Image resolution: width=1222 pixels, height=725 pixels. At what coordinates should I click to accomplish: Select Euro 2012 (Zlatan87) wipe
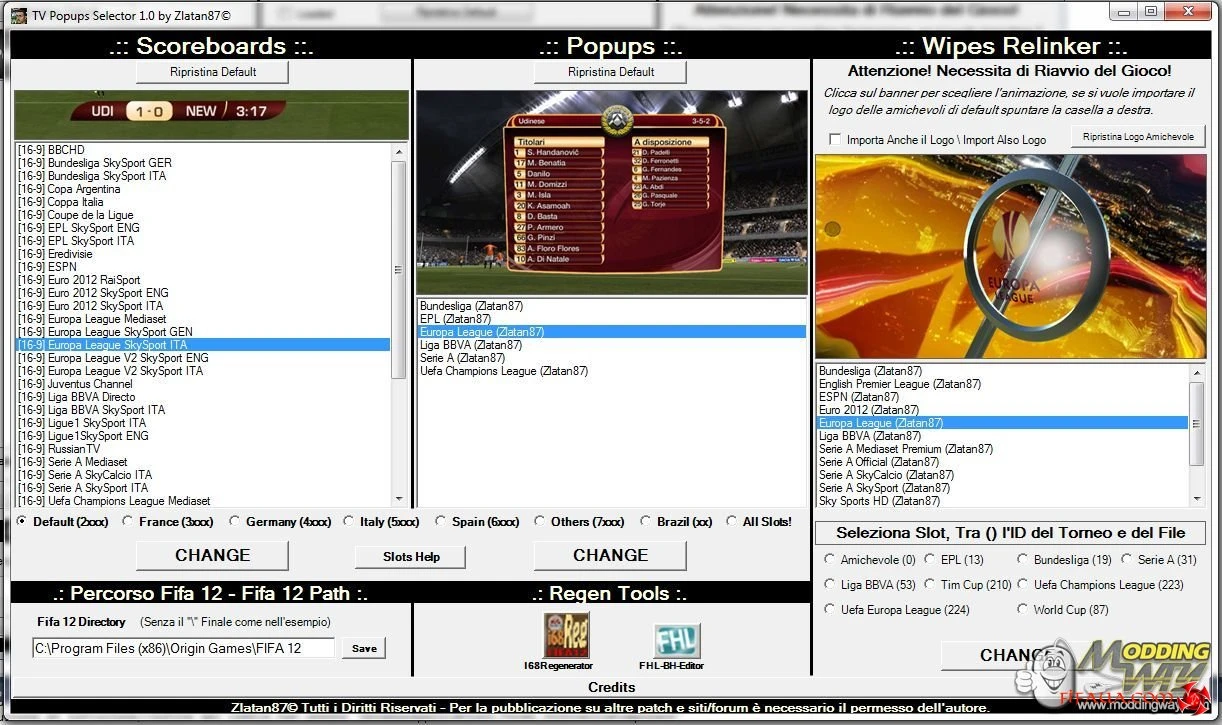pyautogui.click(x=1003, y=410)
